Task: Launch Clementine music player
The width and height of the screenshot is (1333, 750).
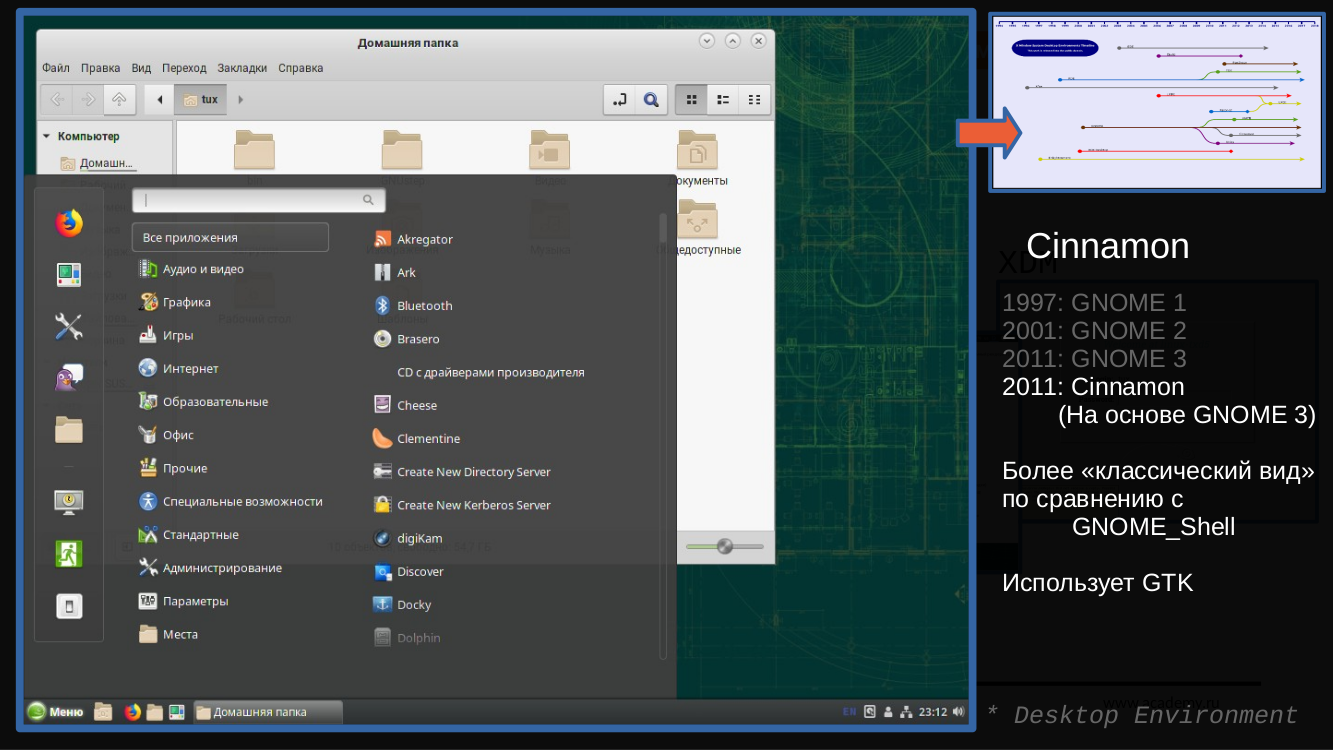Action: coord(416,438)
